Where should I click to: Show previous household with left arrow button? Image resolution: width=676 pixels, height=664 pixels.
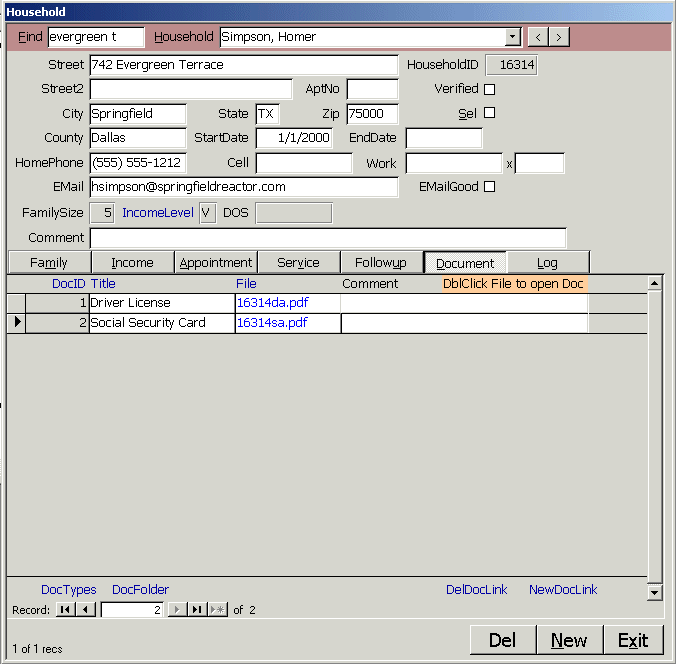pos(538,37)
